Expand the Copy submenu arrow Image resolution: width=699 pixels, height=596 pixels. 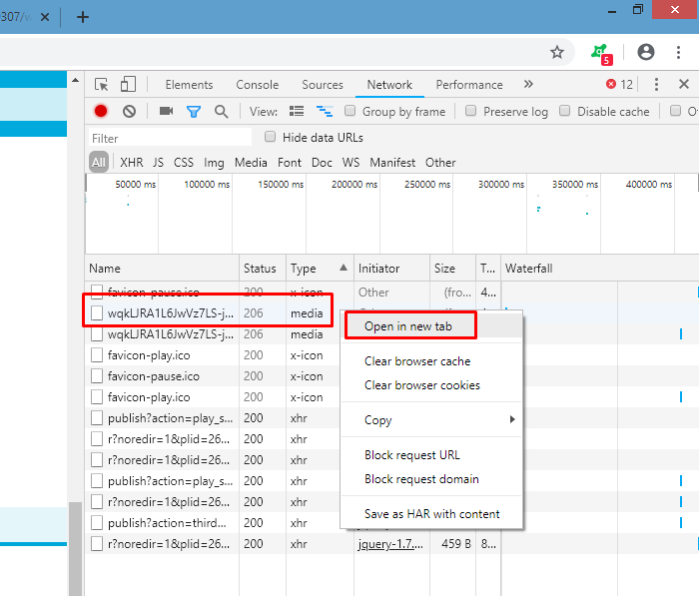coord(512,419)
